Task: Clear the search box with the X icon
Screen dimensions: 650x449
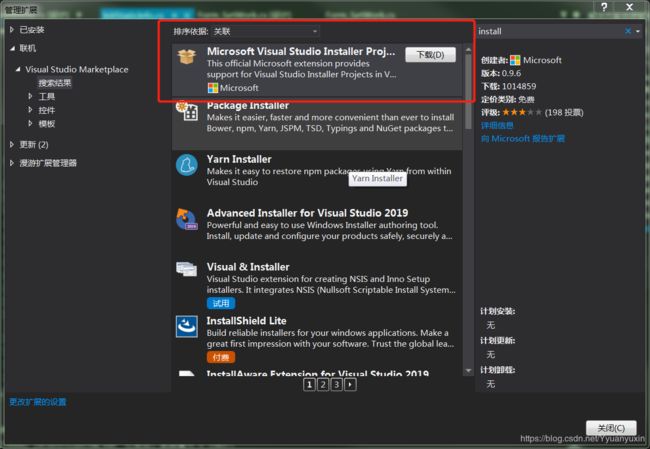Action: coord(628,31)
